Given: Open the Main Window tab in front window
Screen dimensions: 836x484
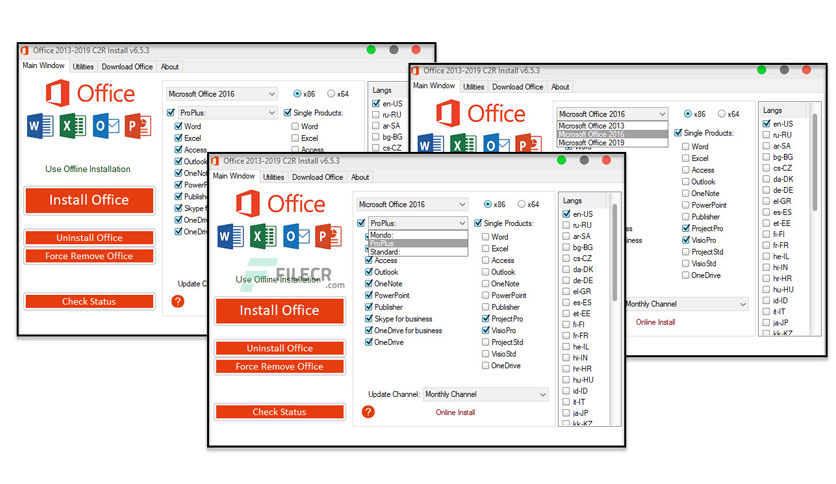Looking at the screenshot, I should (x=234, y=176).
